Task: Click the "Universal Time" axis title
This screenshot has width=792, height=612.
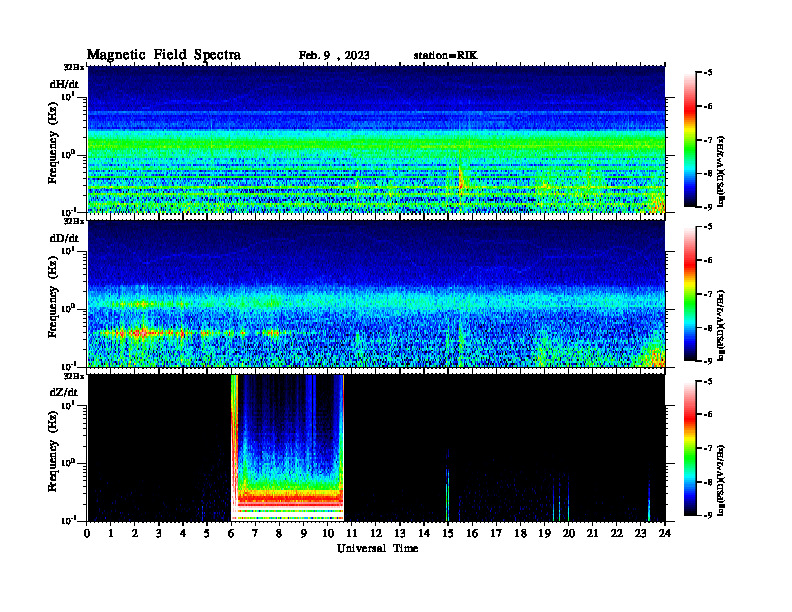Action: pyautogui.click(x=377, y=548)
